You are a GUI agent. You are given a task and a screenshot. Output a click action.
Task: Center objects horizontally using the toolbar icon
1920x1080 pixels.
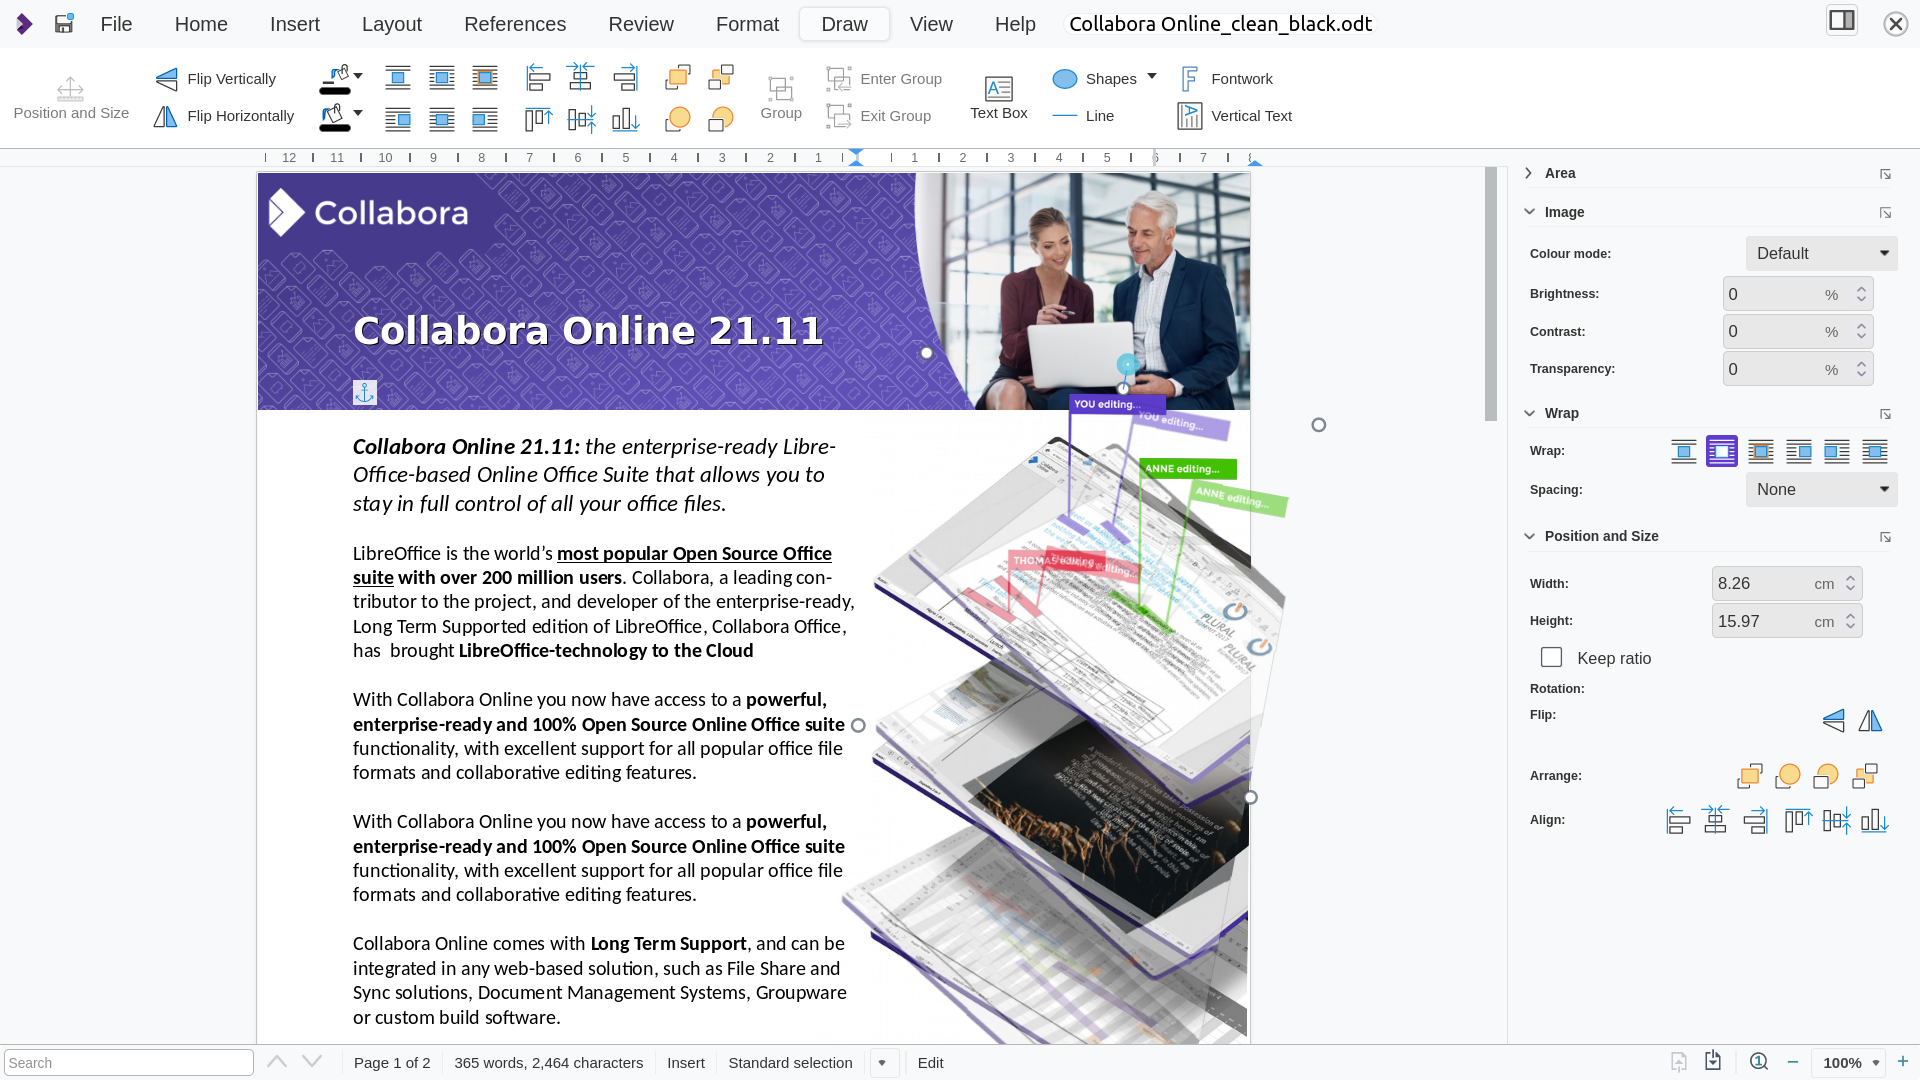pos(581,78)
